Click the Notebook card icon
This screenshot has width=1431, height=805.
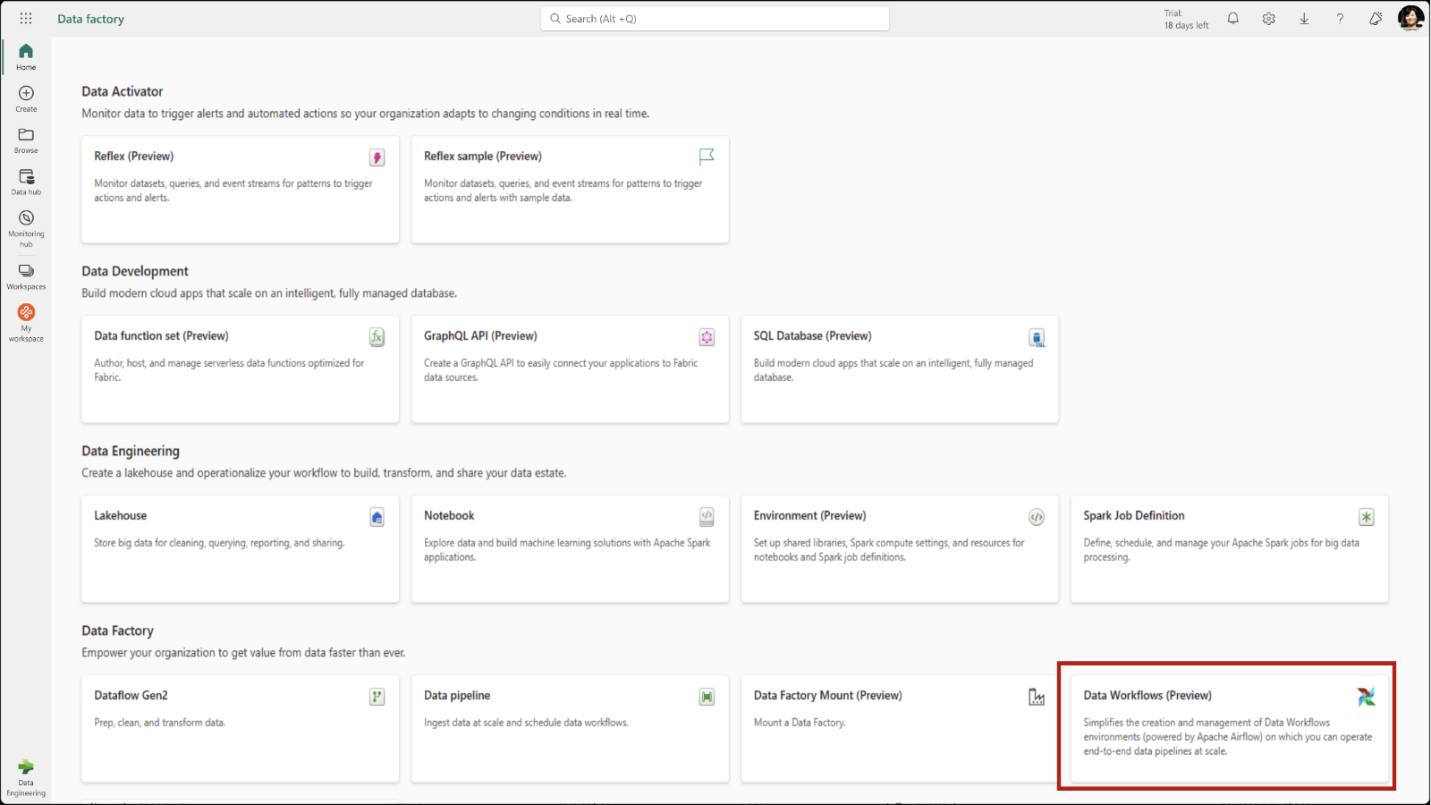tap(707, 517)
